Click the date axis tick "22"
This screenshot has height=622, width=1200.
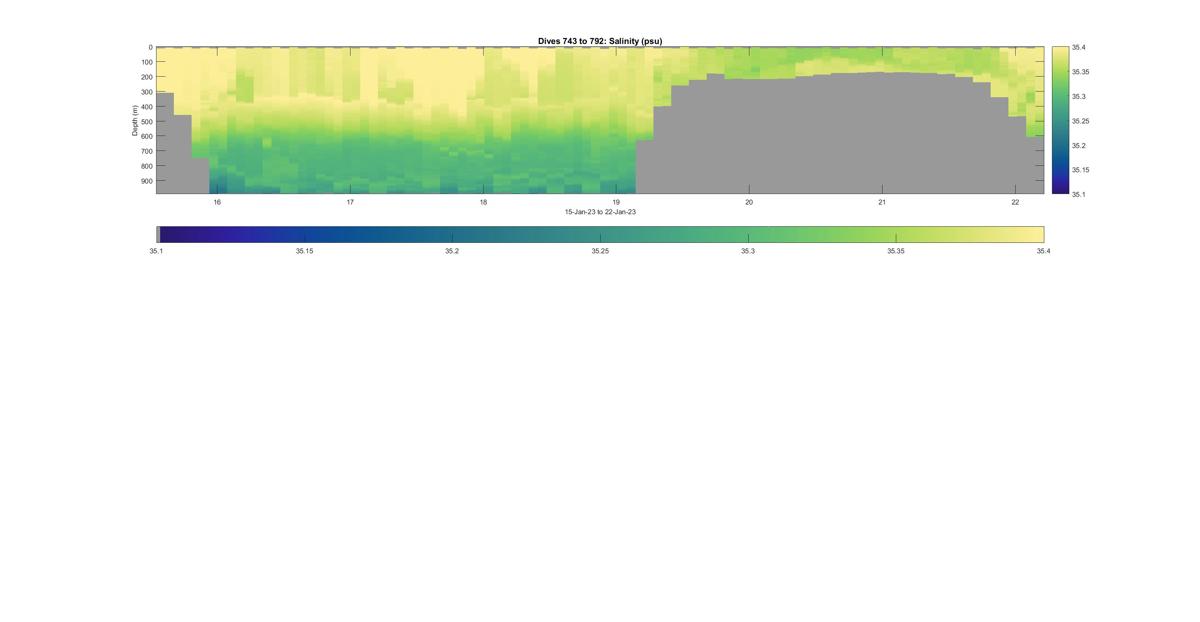point(1015,202)
